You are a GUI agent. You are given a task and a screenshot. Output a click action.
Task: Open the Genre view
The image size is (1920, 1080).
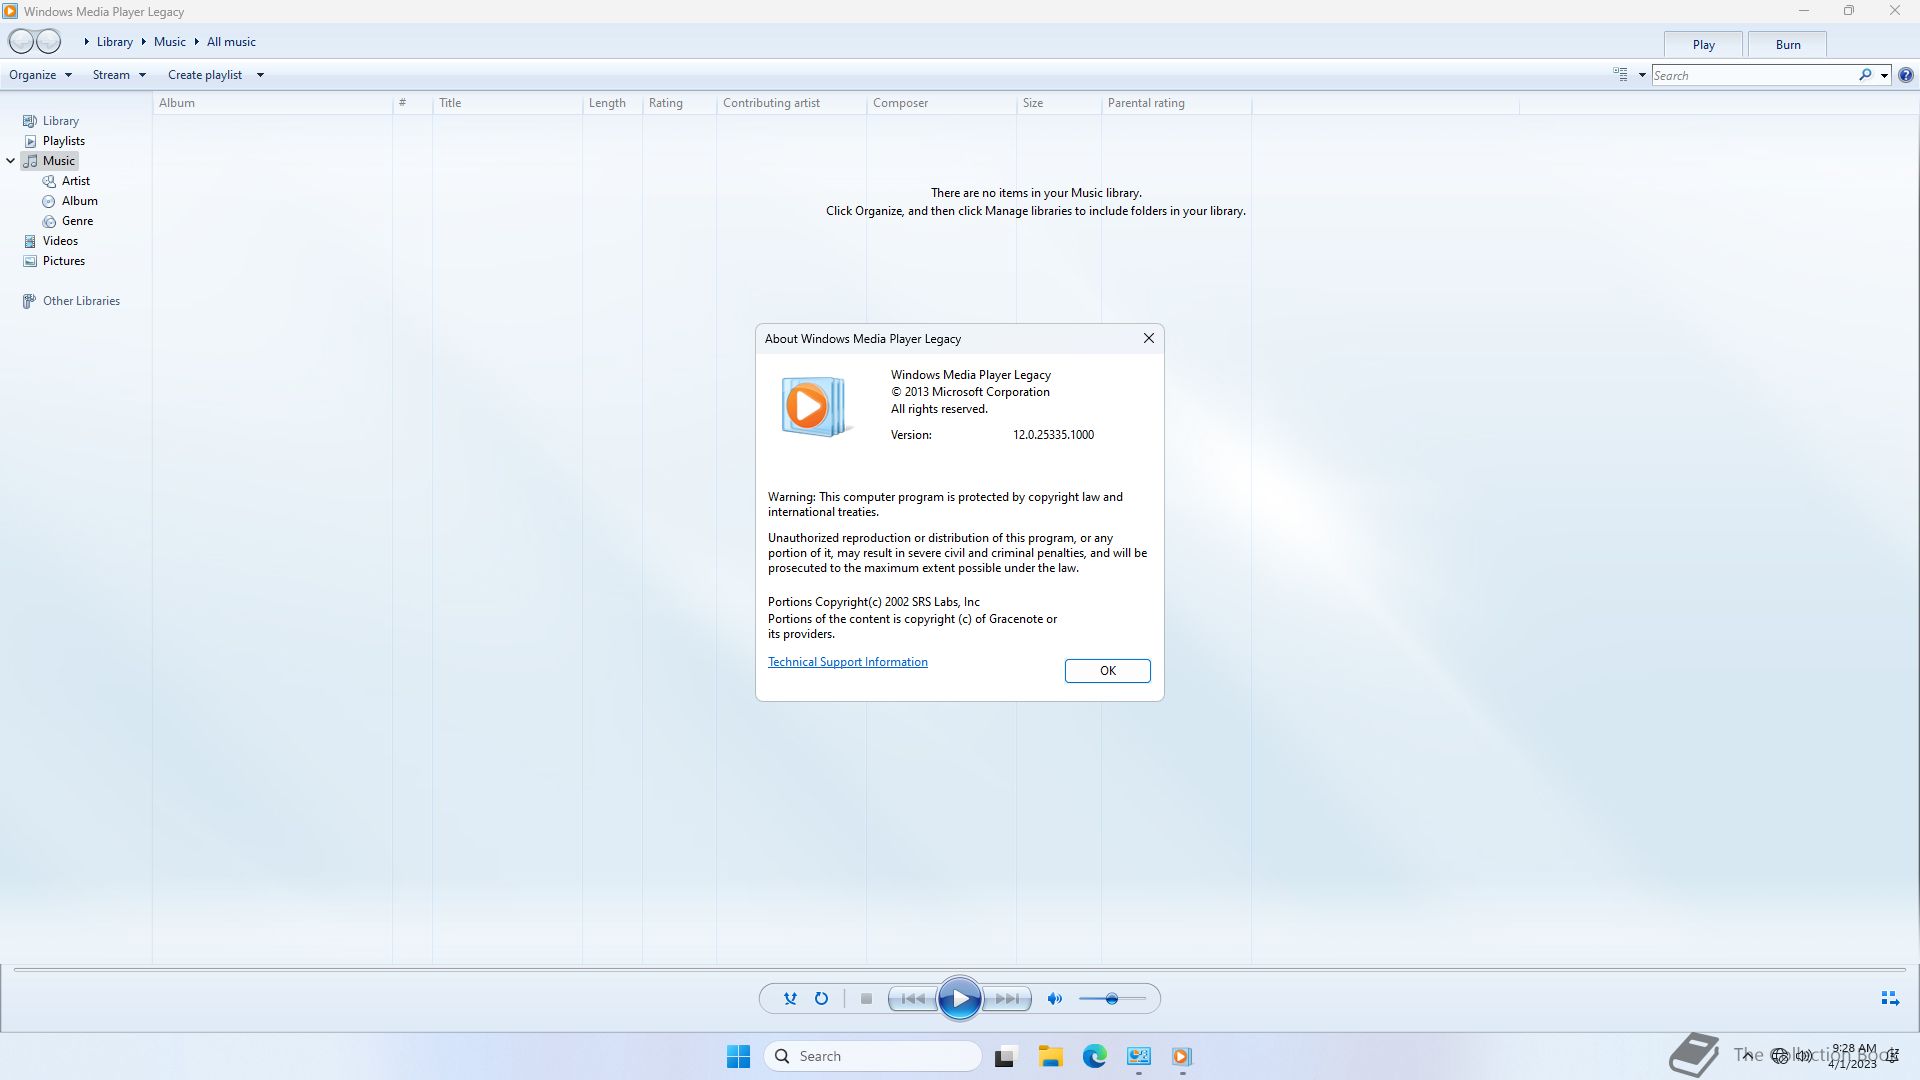point(77,221)
